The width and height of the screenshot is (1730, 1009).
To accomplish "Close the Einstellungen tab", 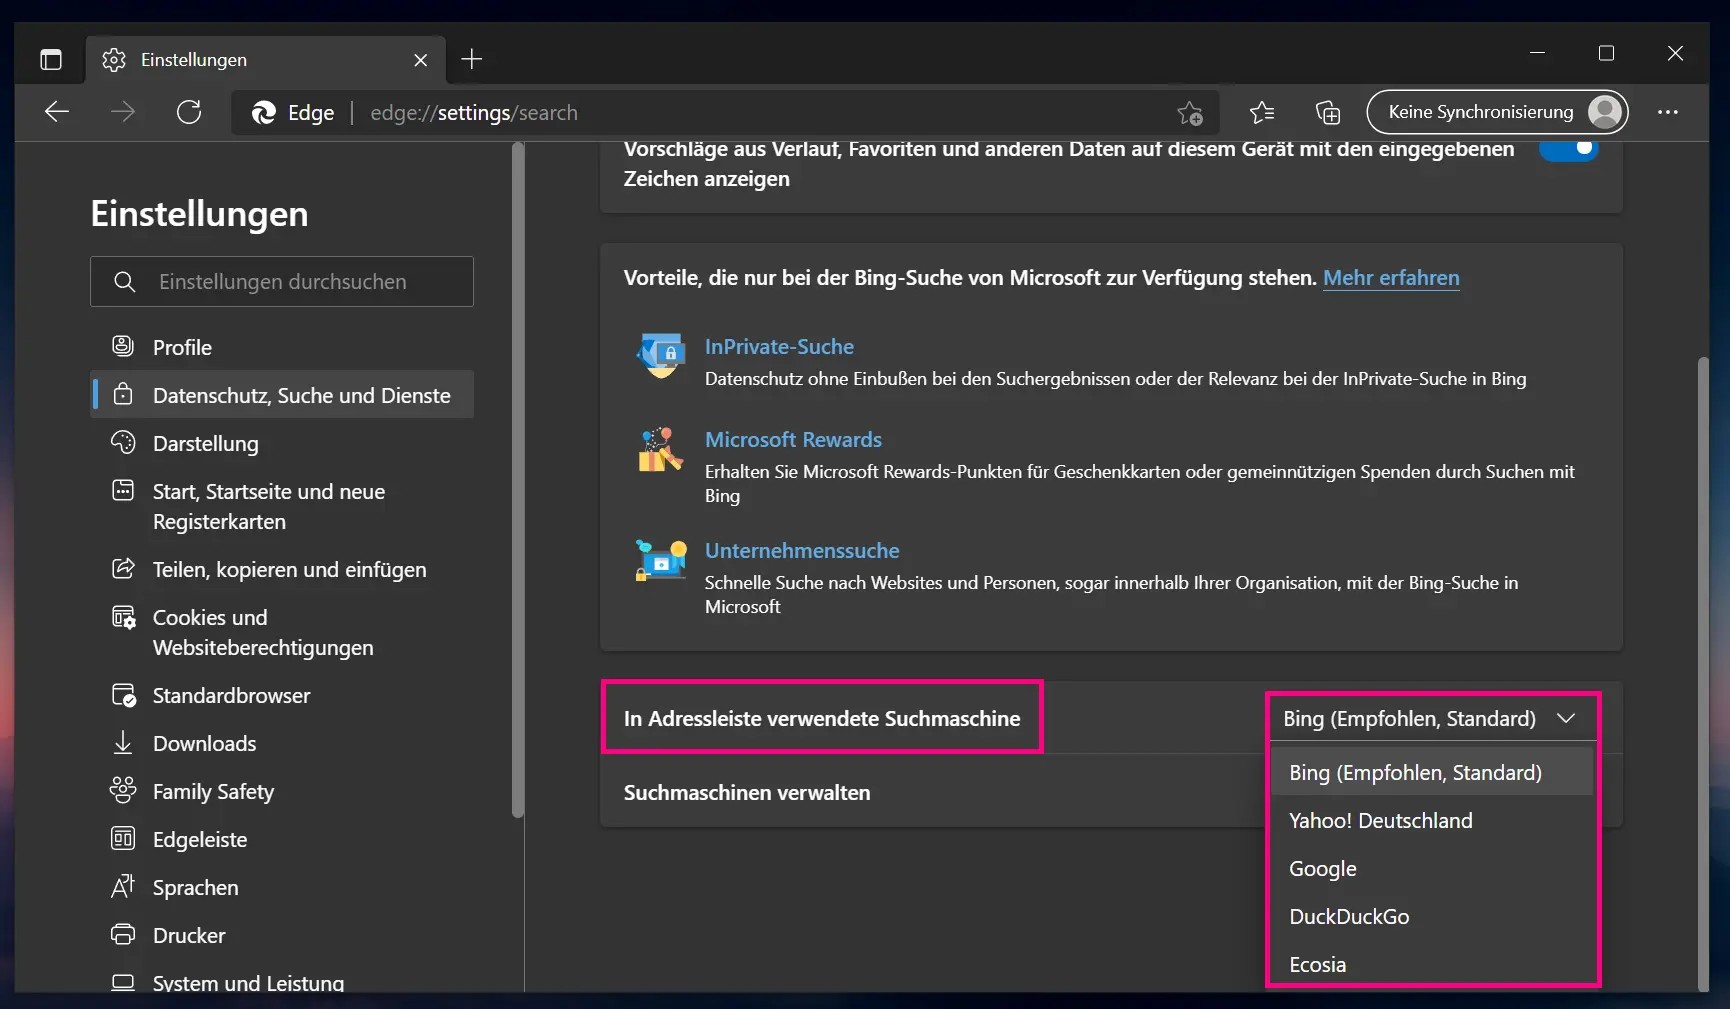I will point(421,60).
